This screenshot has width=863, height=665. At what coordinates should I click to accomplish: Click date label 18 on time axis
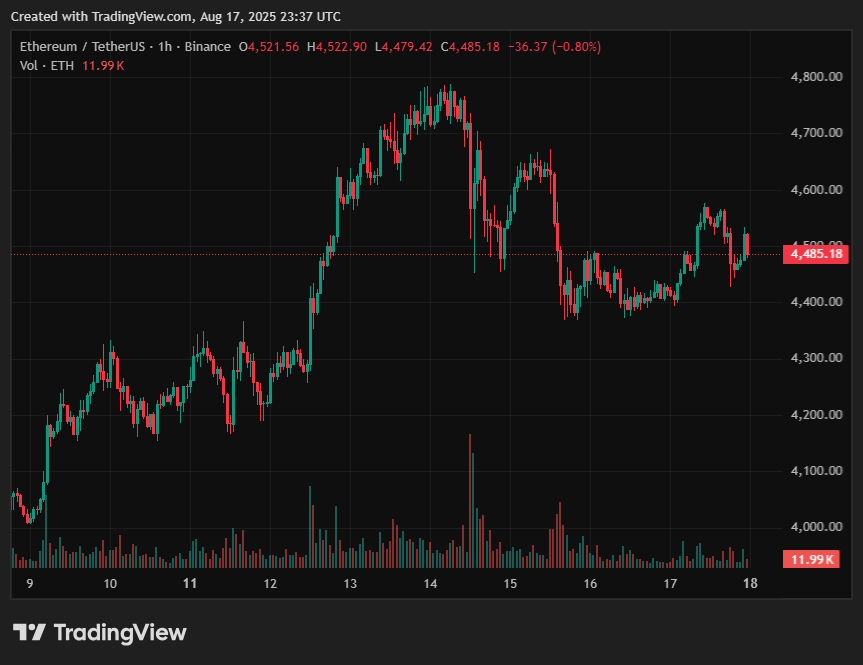point(750,584)
